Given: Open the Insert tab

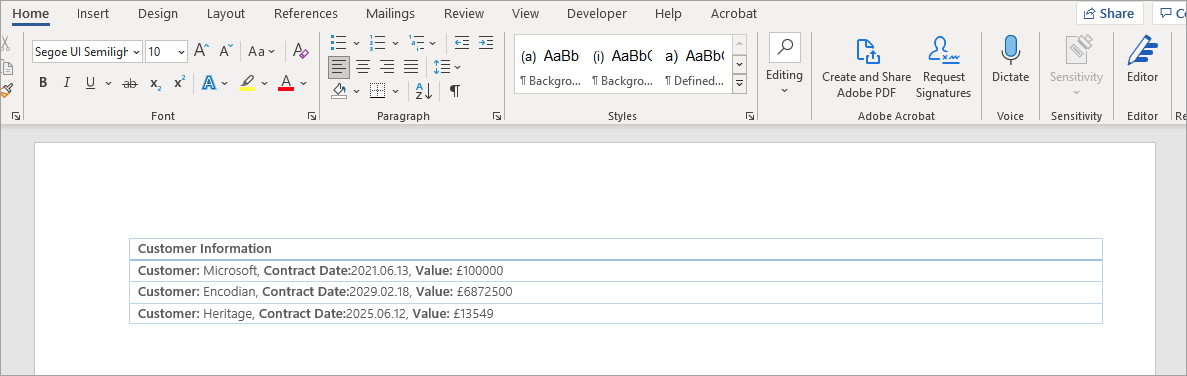Looking at the screenshot, I should click(93, 14).
